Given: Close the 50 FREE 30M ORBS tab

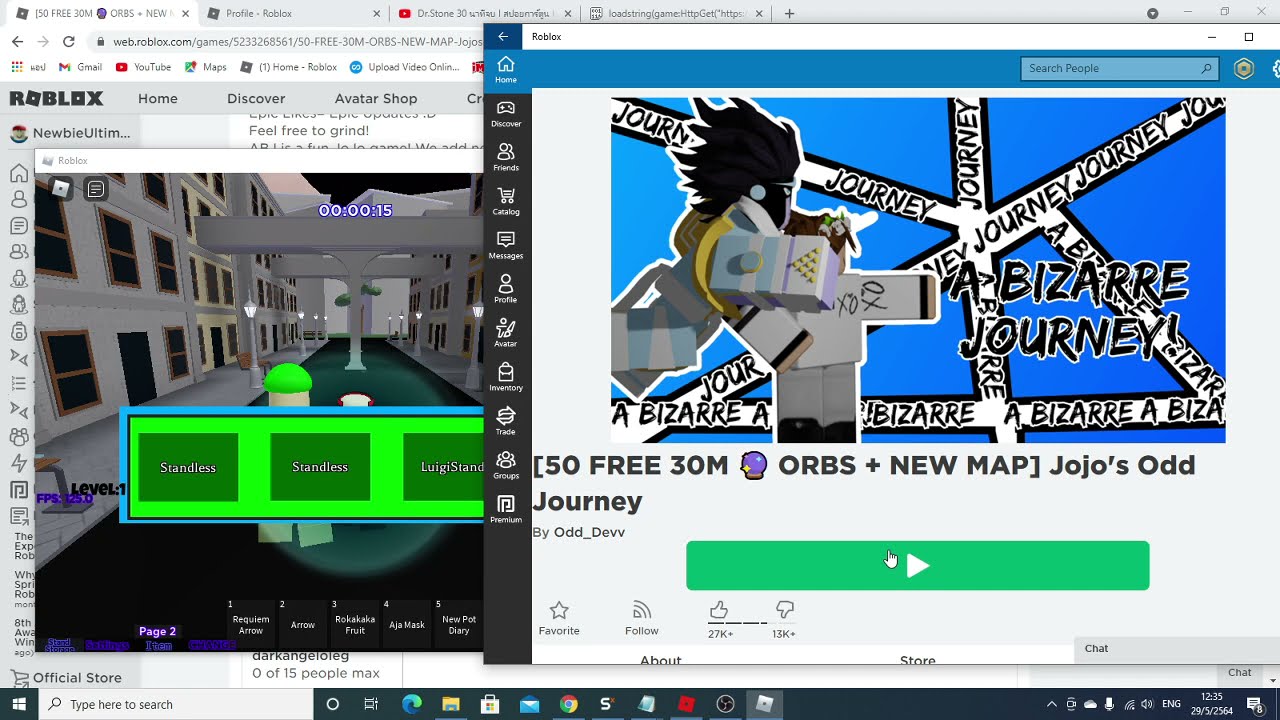Looking at the screenshot, I should coord(186,14).
